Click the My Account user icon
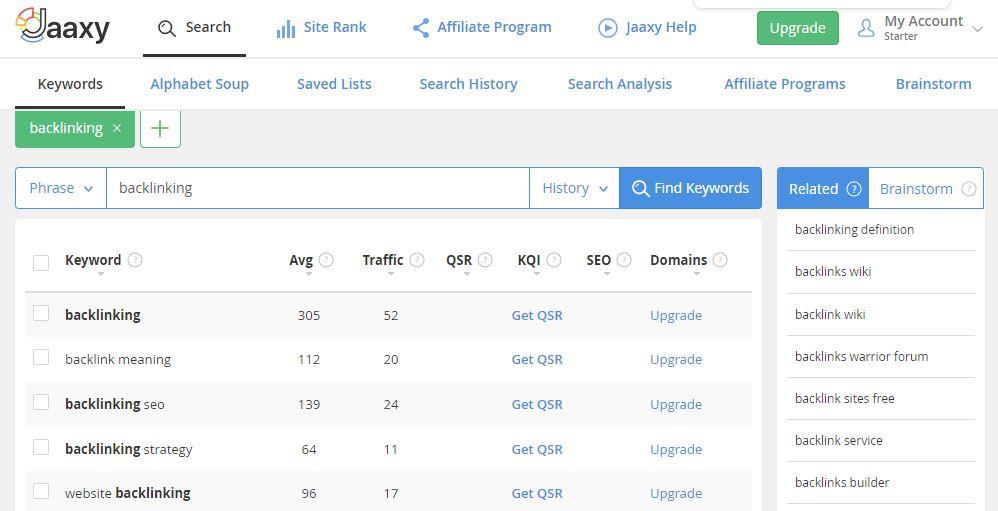Image resolution: width=998 pixels, height=511 pixels. [866, 28]
